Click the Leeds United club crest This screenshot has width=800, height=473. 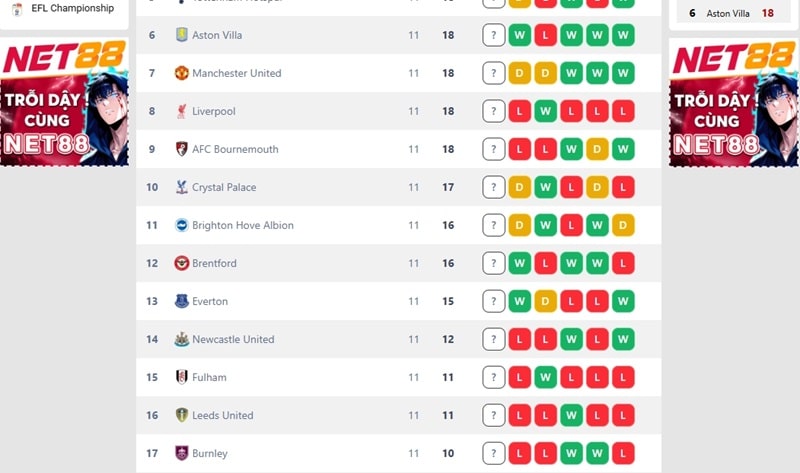(x=181, y=415)
